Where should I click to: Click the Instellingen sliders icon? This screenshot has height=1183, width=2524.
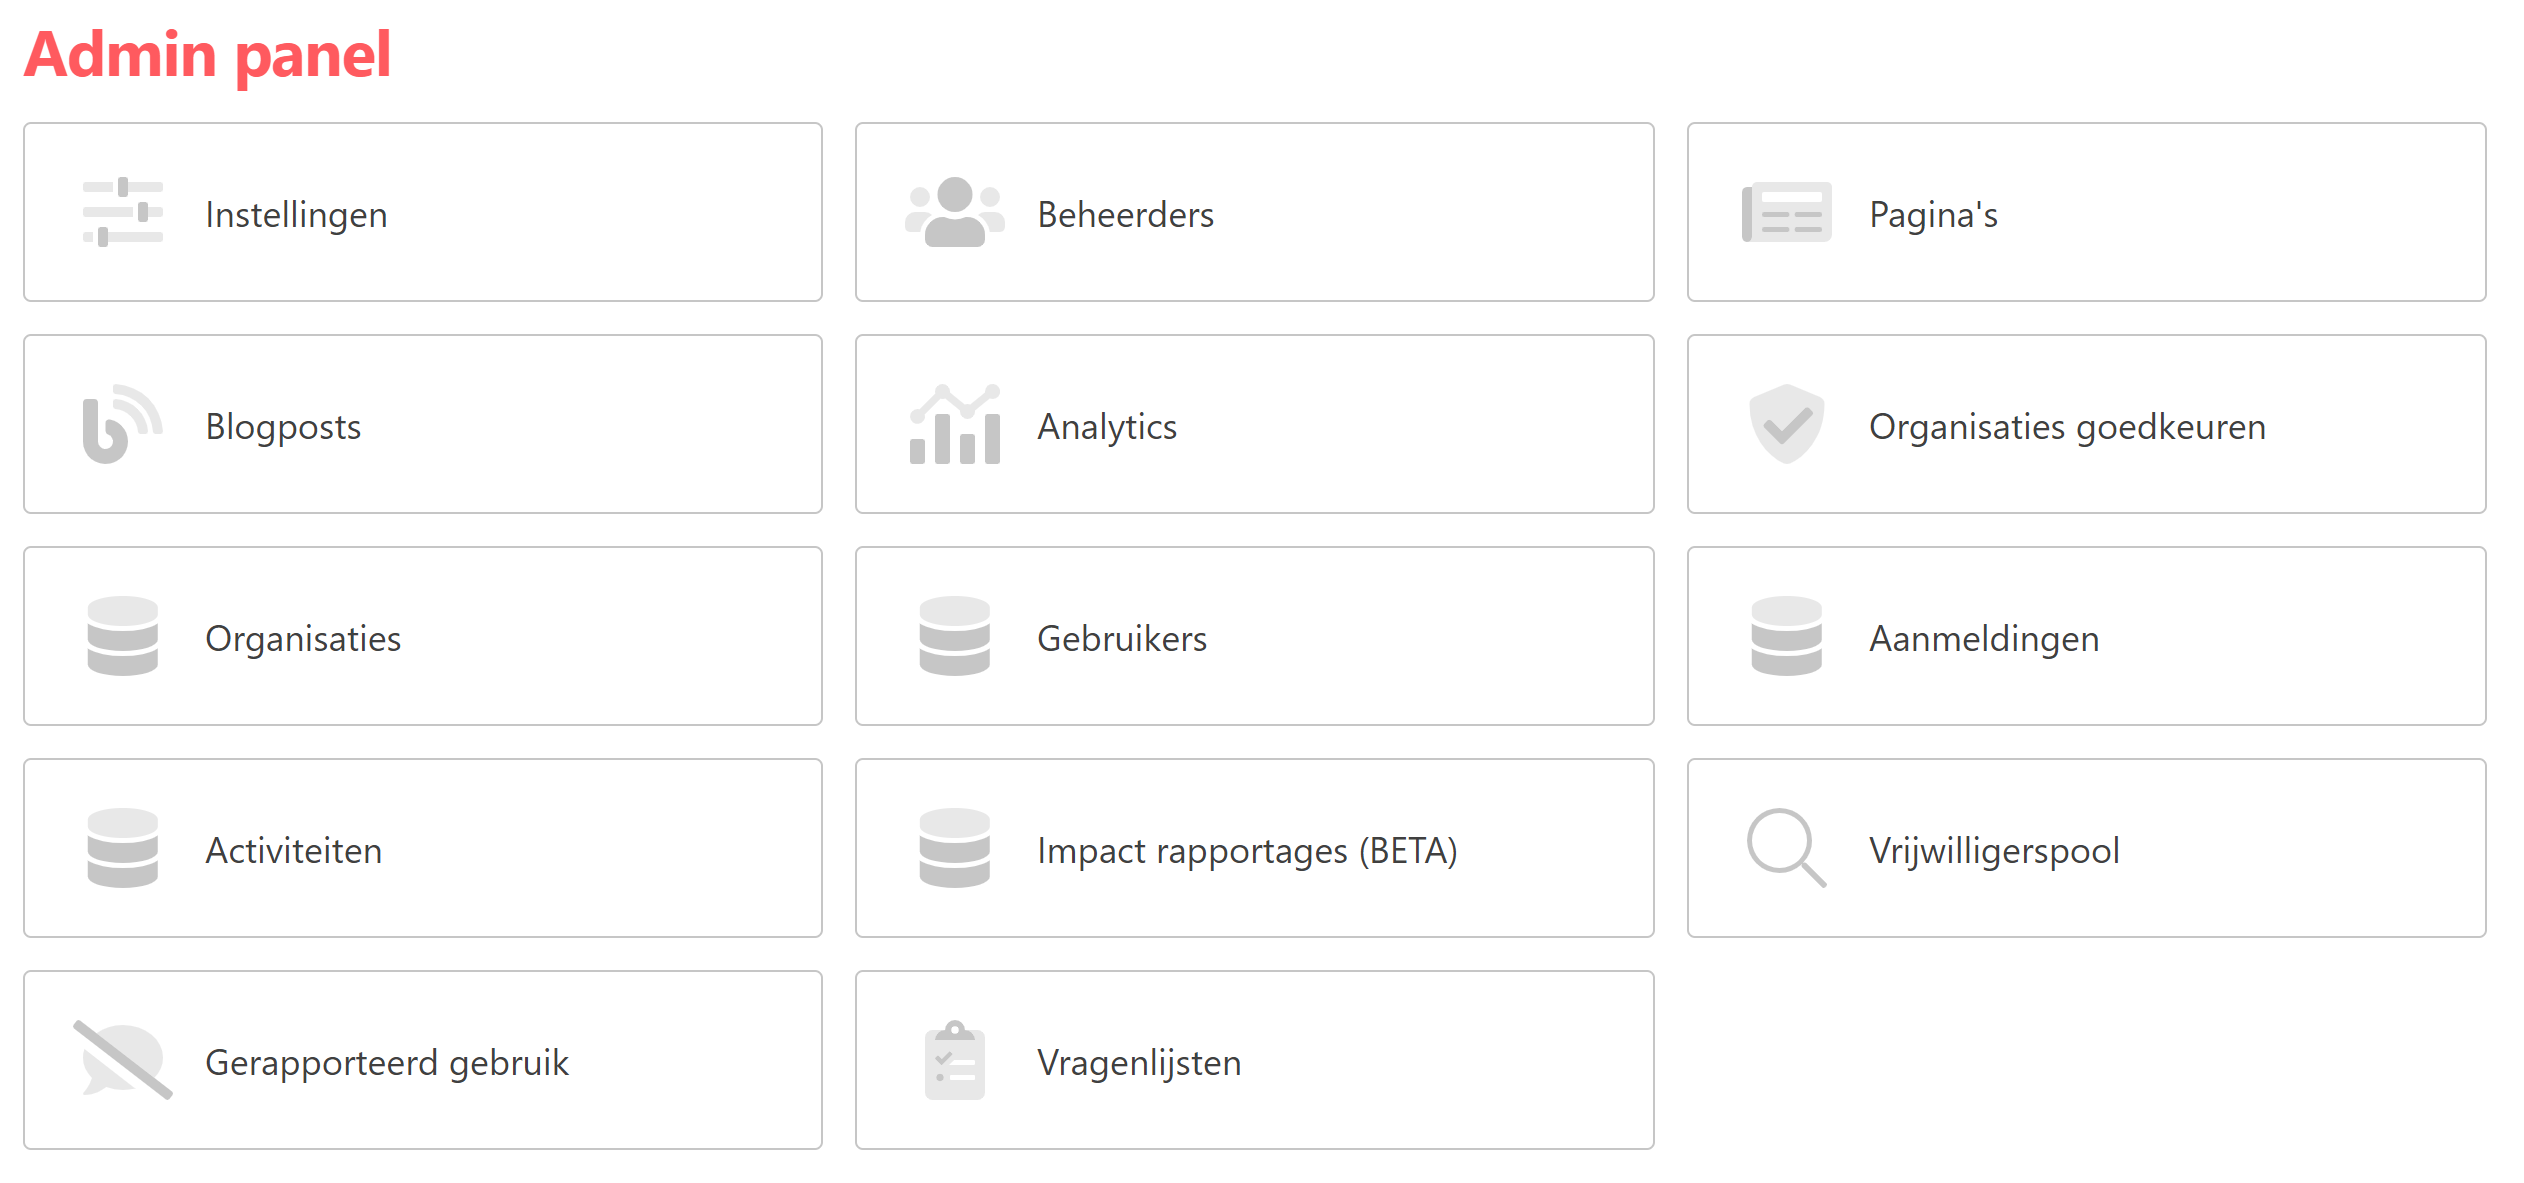(122, 212)
